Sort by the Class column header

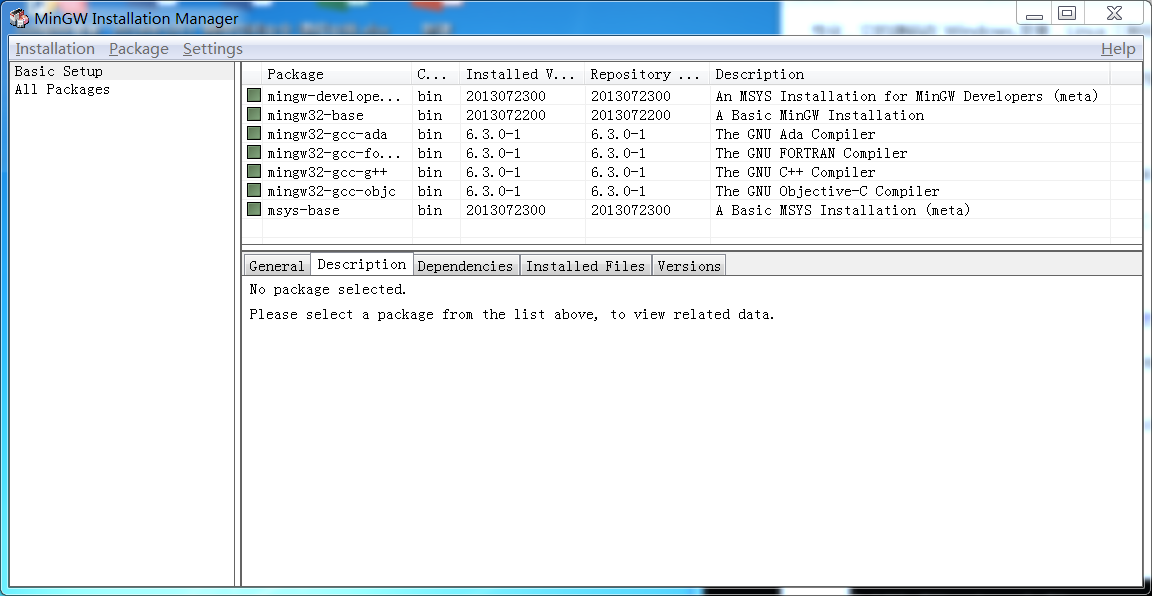point(436,74)
